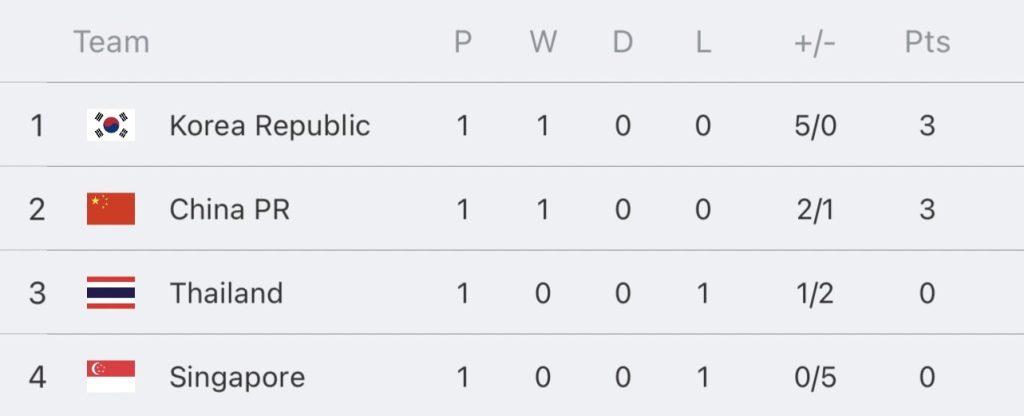The width and height of the screenshot is (1024, 416).
Task: Click rank number 1 in standings
Action: (x=37, y=125)
